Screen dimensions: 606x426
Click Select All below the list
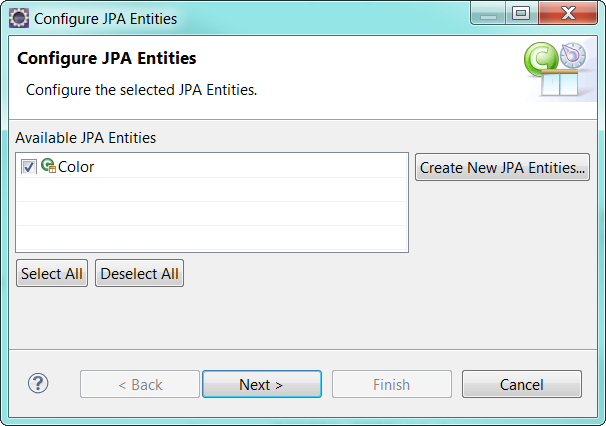pyautogui.click(x=52, y=274)
